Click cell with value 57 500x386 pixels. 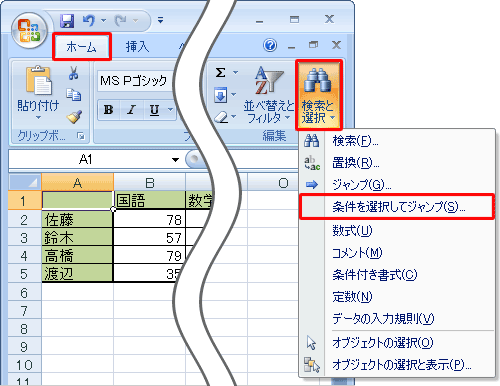pos(149,237)
